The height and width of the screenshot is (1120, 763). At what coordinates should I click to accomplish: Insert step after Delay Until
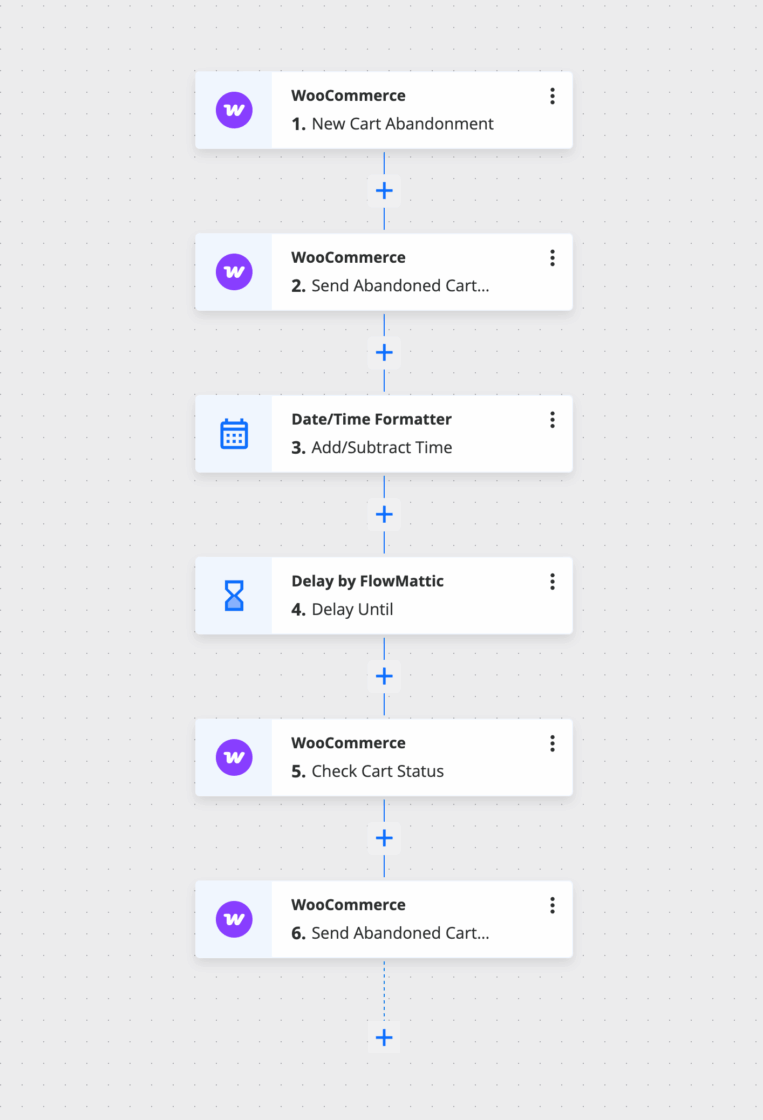tap(384, 677)
